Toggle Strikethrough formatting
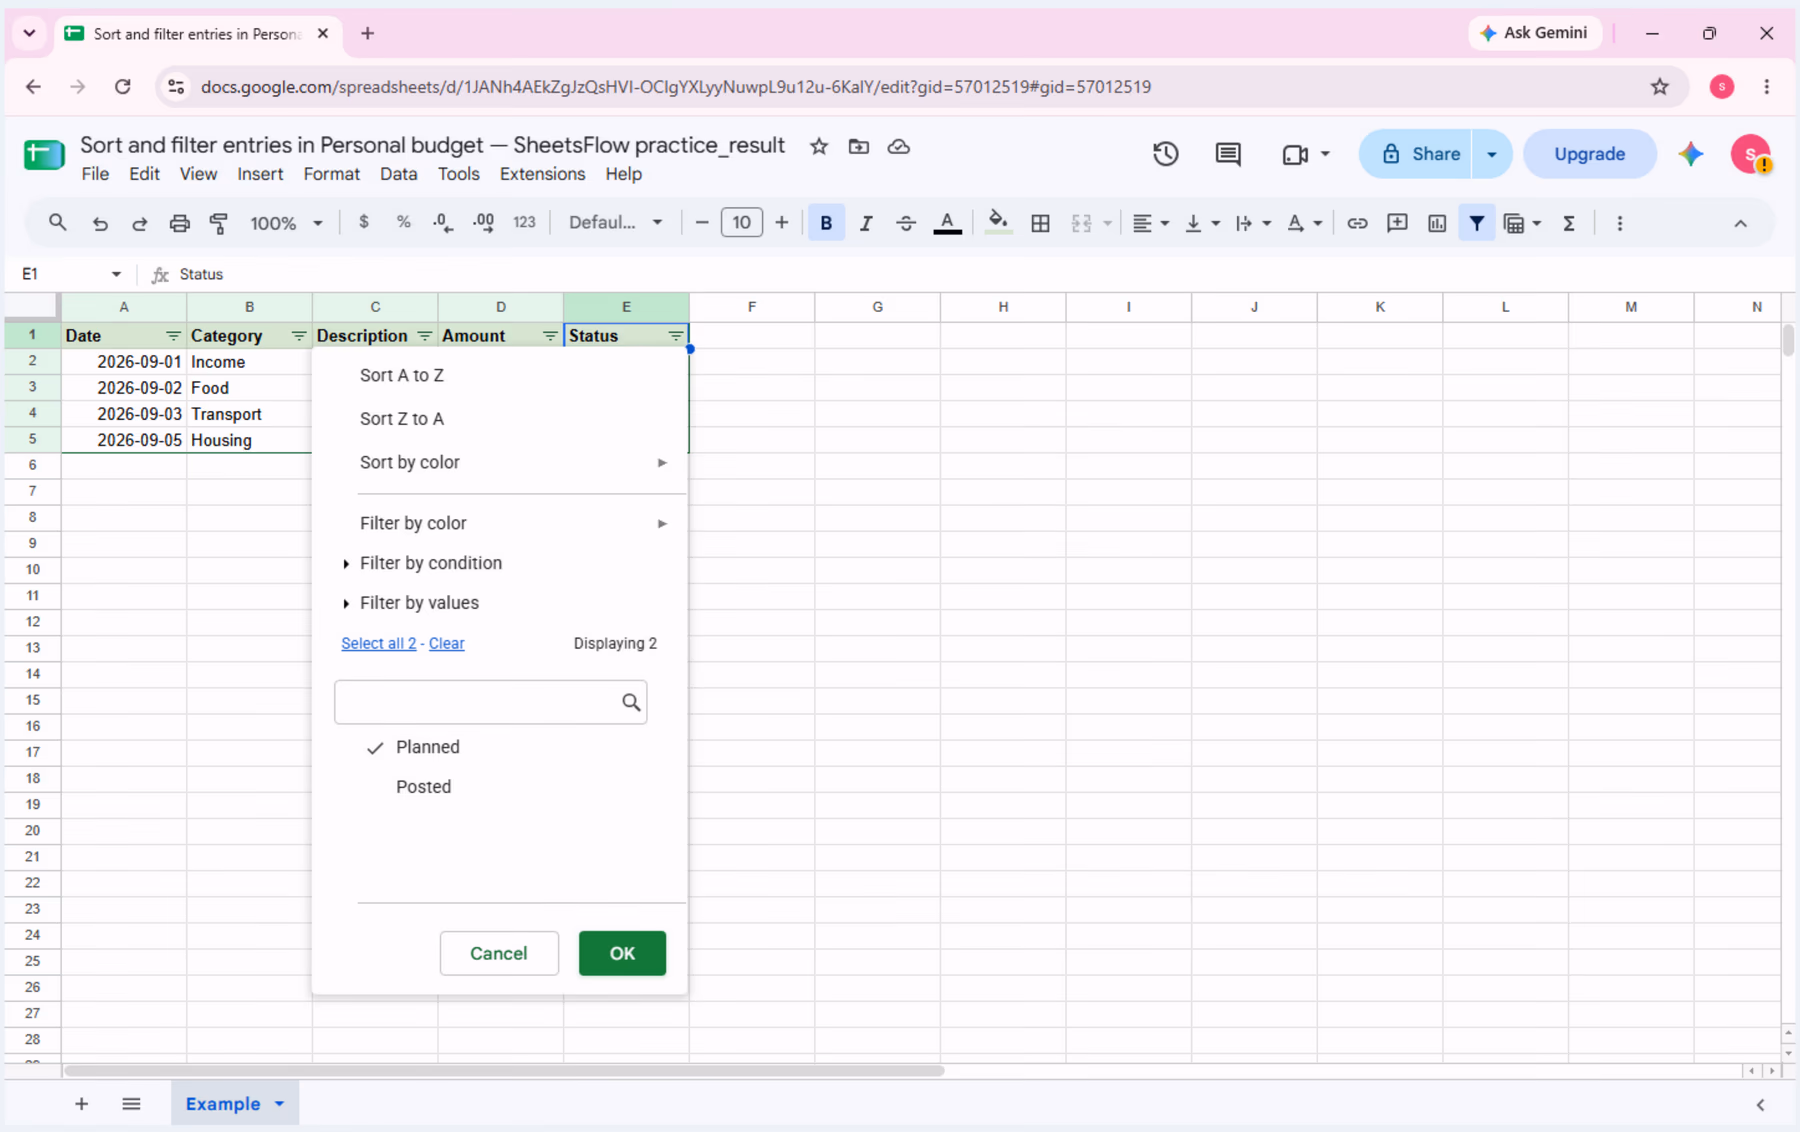Screen dimensions: 1800x1132 point(906,223)
